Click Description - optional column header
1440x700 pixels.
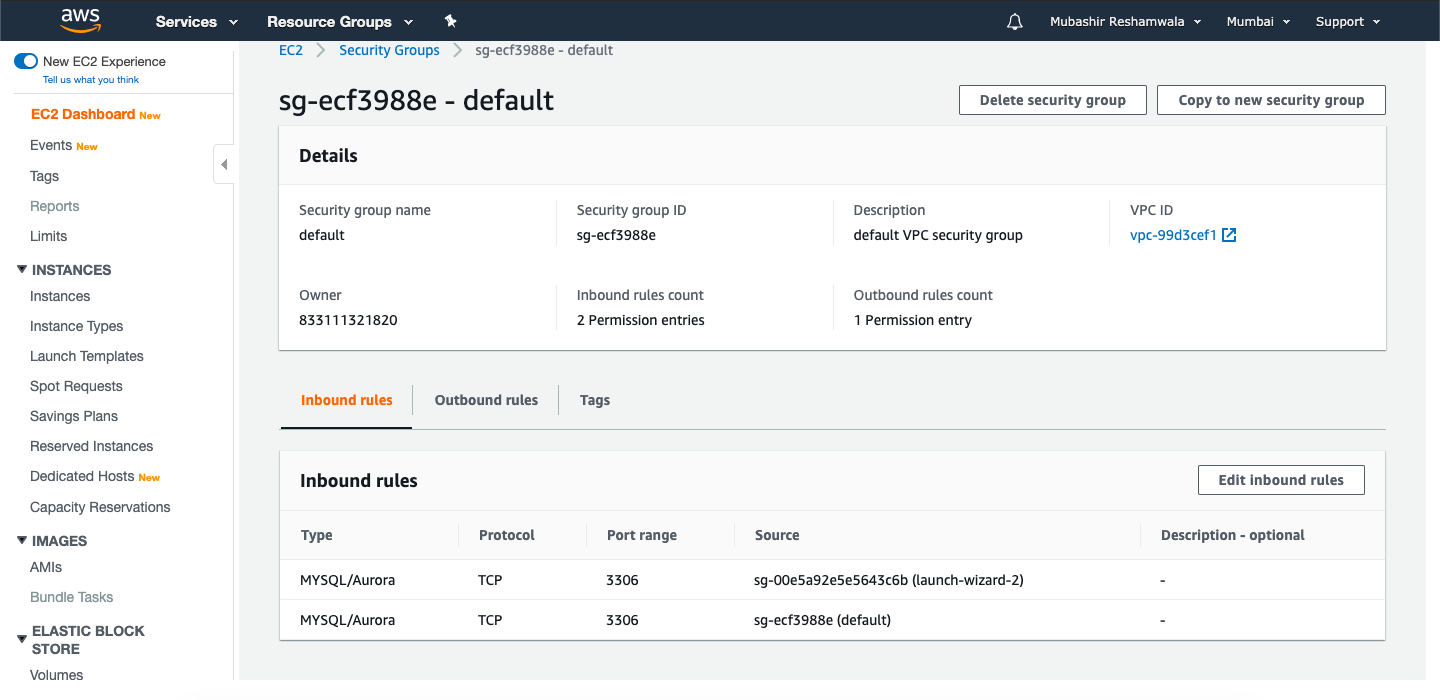coord(1232,535)
